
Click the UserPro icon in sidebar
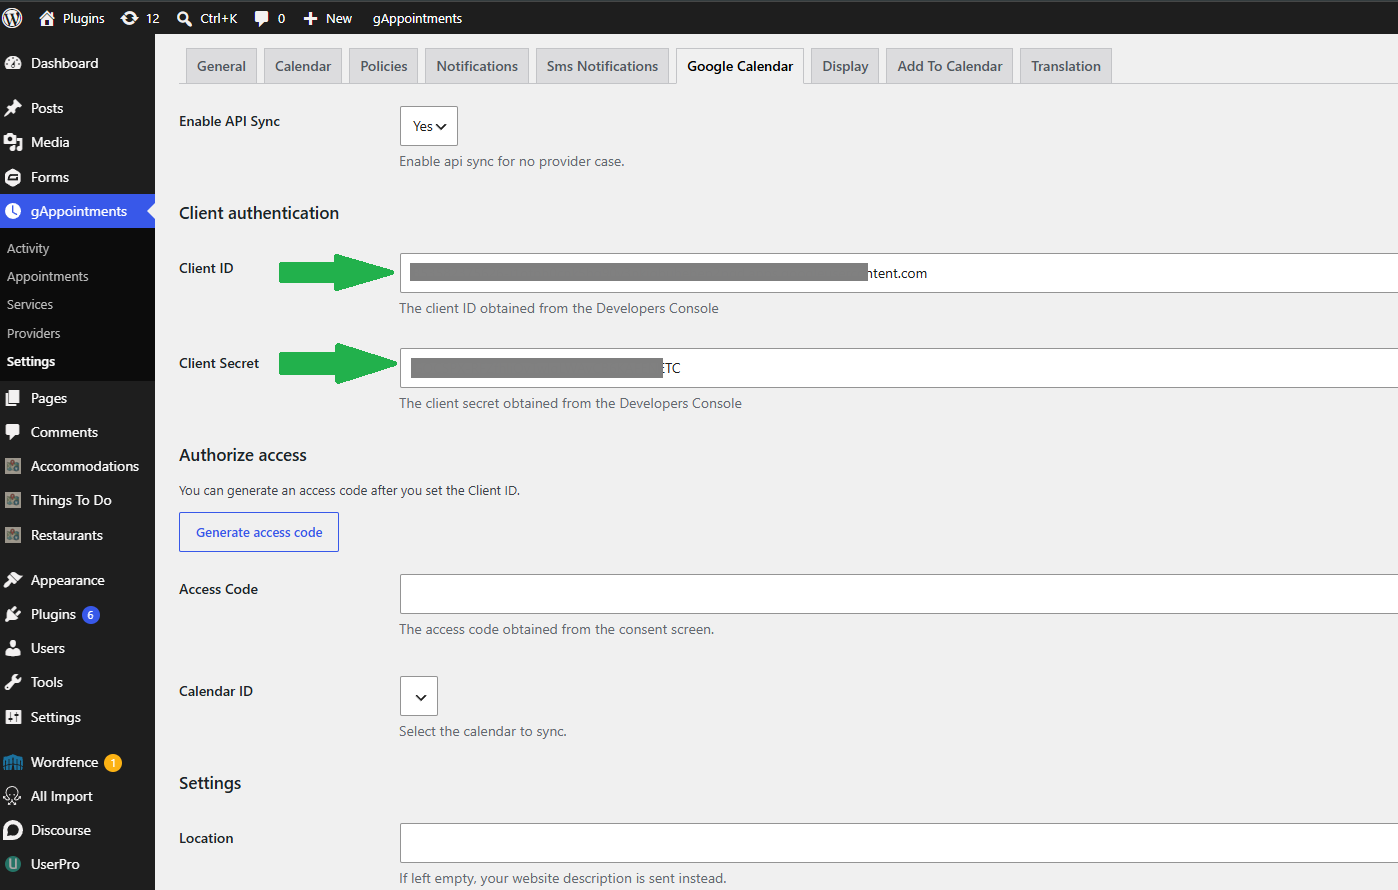13,864
